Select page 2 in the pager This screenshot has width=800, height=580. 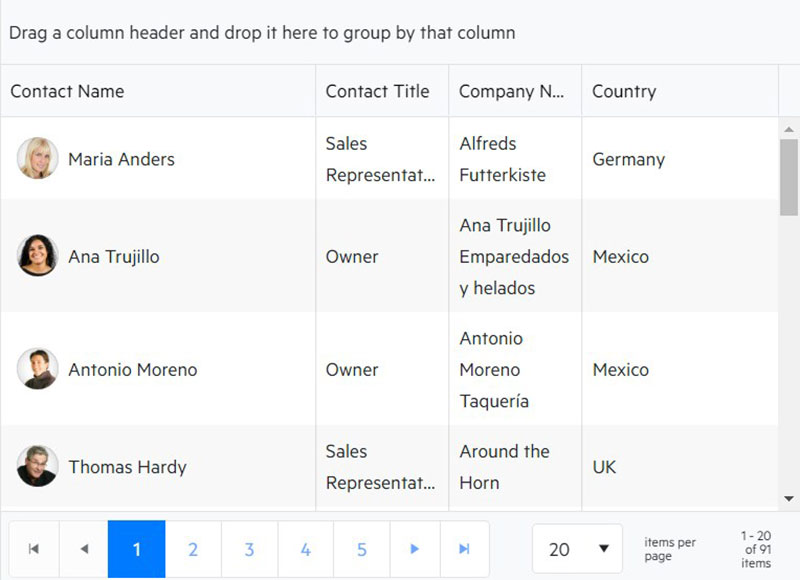[x=193, y=549]
